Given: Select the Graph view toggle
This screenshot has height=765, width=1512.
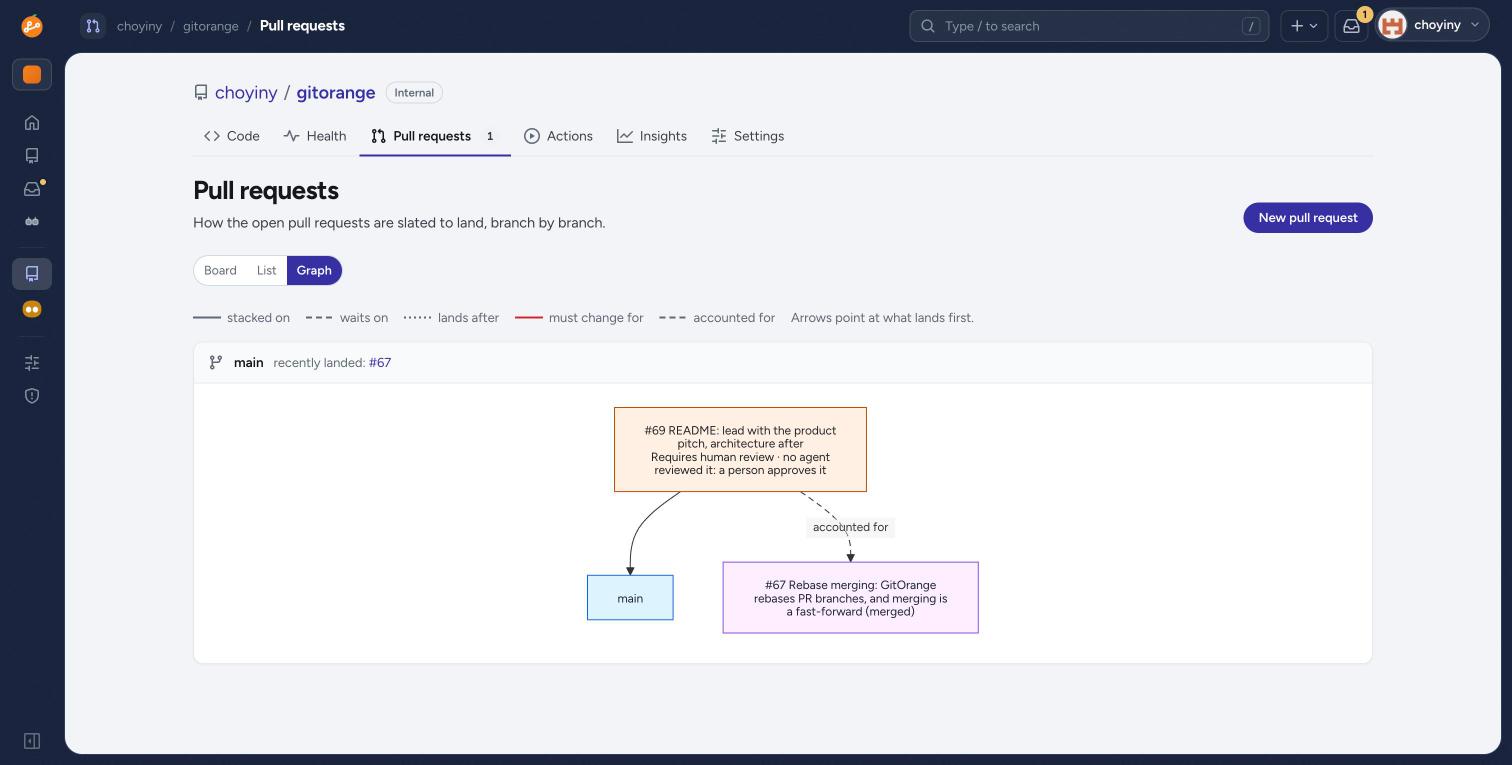Looking at the screenshot, I should (x=314, y=271).
